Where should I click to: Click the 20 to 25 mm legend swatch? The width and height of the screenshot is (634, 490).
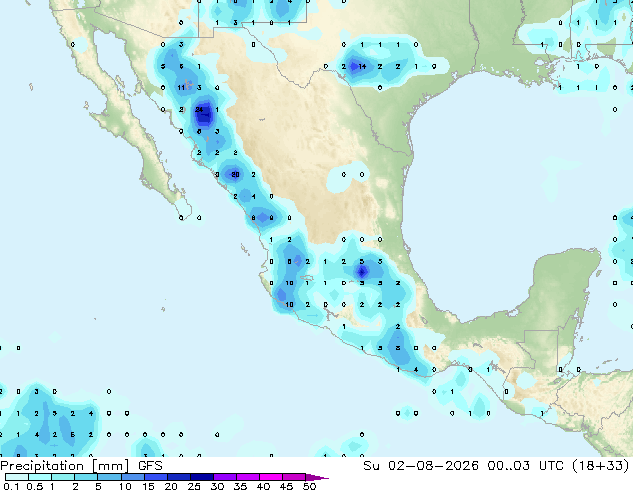click(x=178, y=477)
